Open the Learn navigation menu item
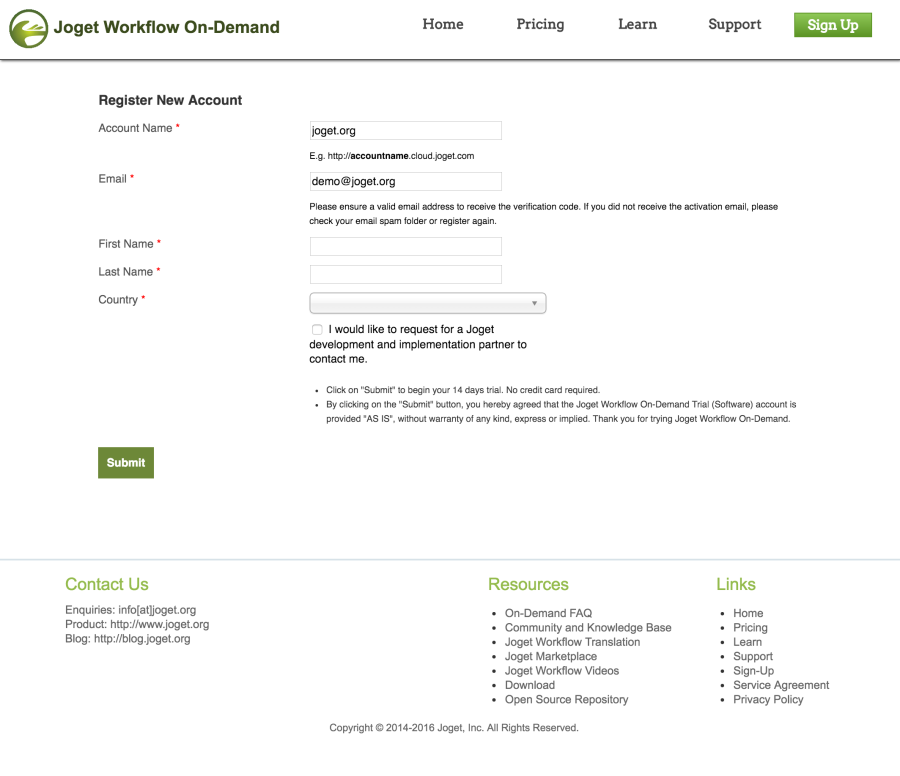 [x=637, y=24]
